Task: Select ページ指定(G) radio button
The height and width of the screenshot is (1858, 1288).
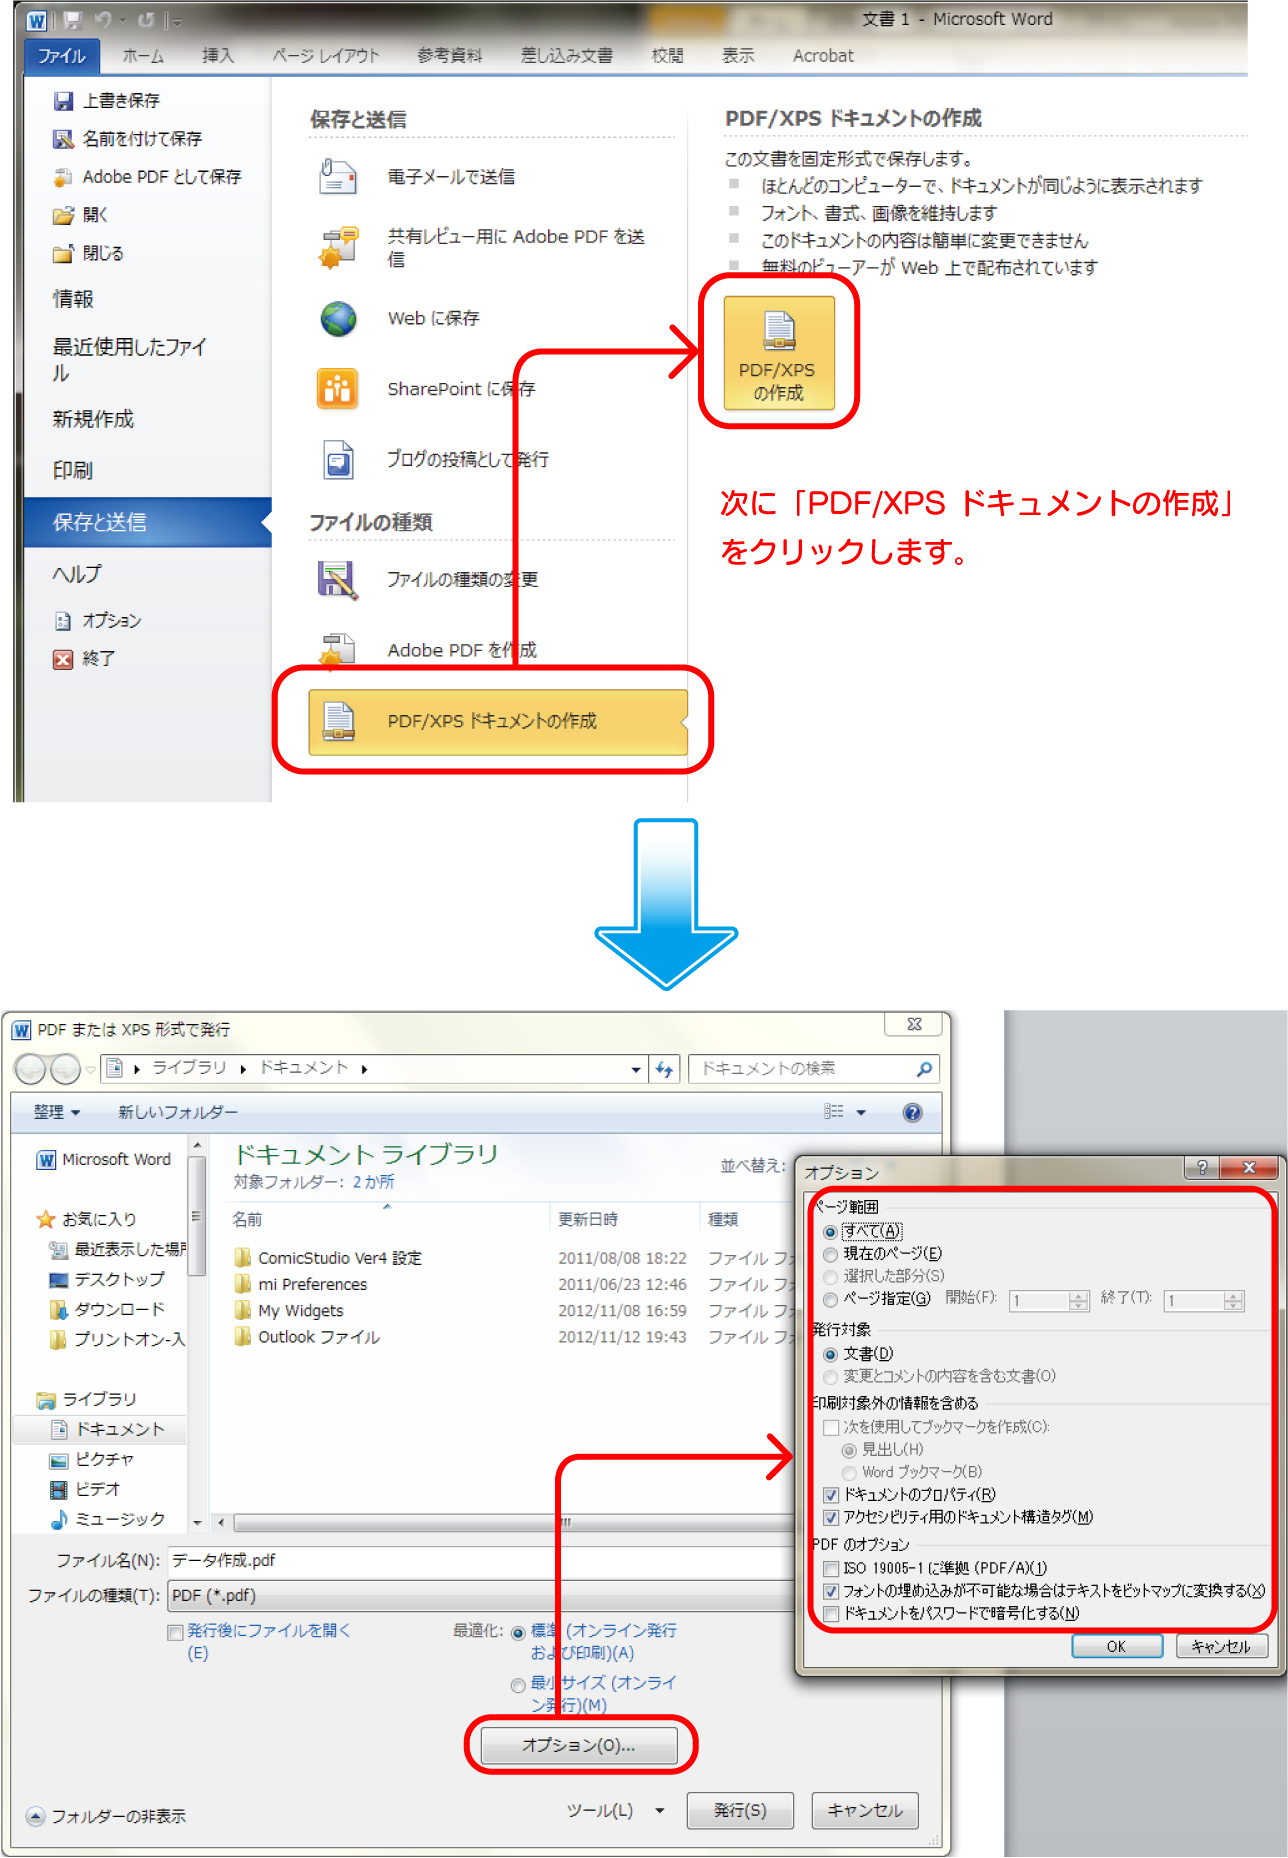Action: click(830, 1300)
